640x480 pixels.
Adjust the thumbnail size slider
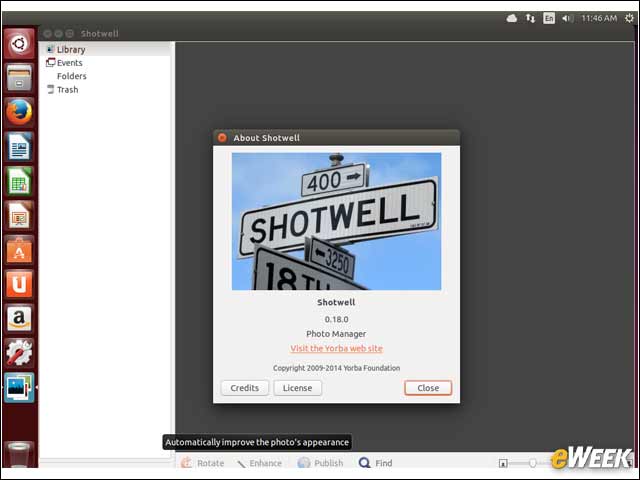pos(531,463)
